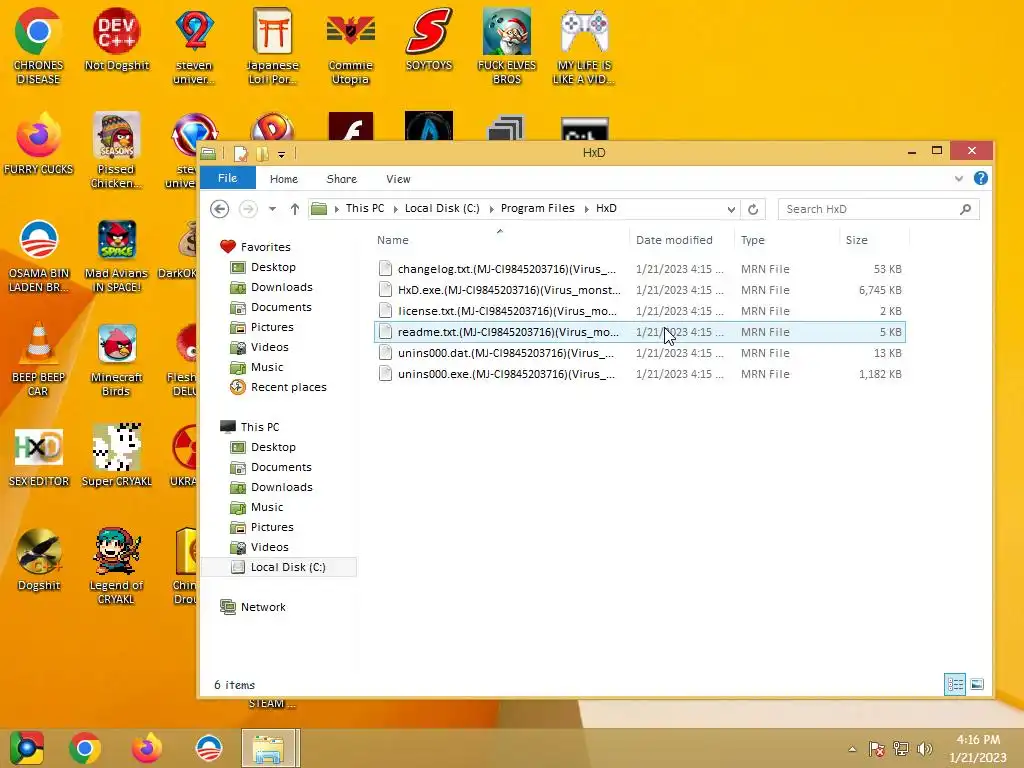Open the BEEP BEEP CAR VLC icon
This screenshot has width=1024, height=768.
(x=38, y=359)
